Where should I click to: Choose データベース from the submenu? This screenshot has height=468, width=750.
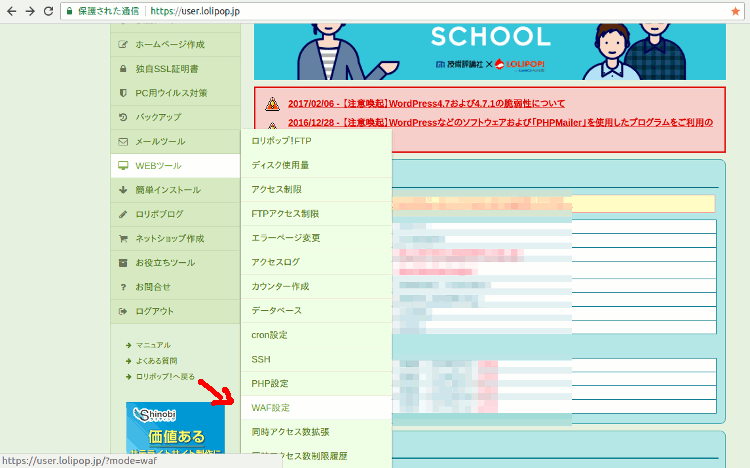[x=316, y=311]
